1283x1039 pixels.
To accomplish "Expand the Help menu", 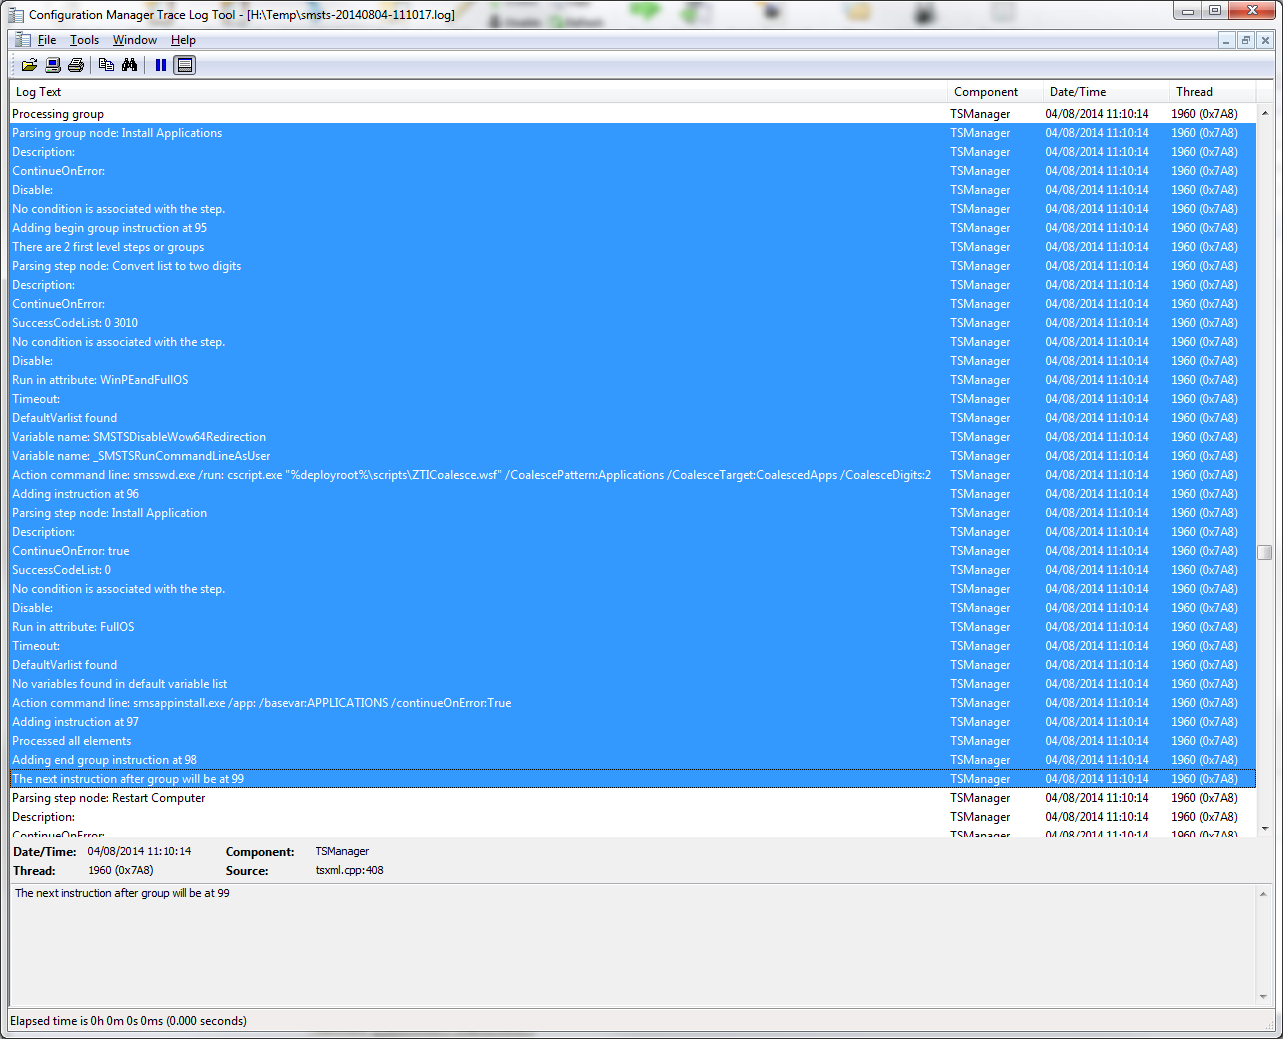I will coord(183,40).
